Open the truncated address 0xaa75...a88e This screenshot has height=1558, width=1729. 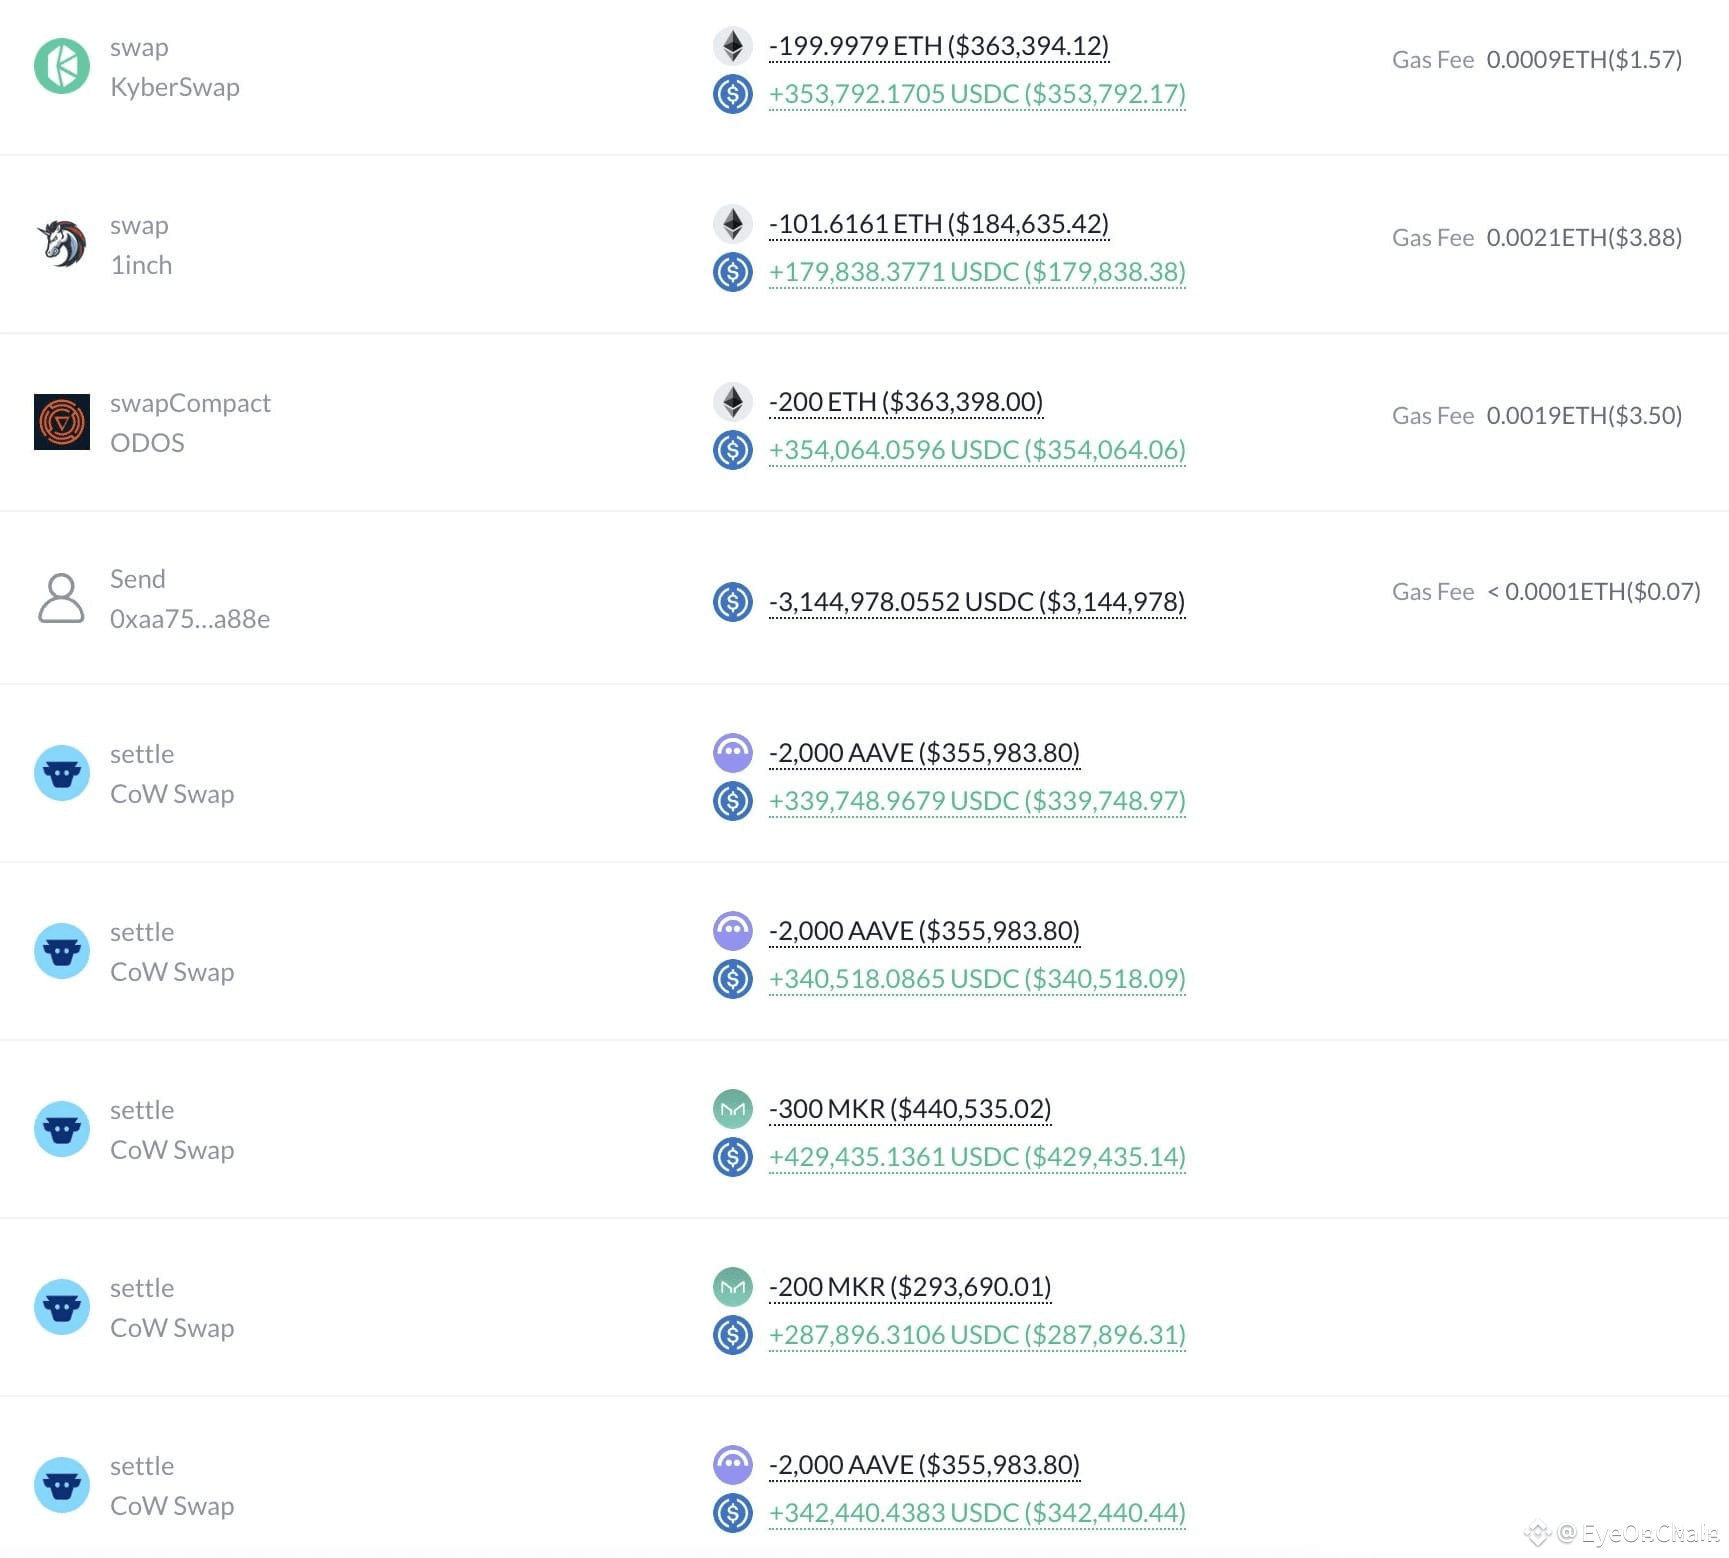coord(190,618)
